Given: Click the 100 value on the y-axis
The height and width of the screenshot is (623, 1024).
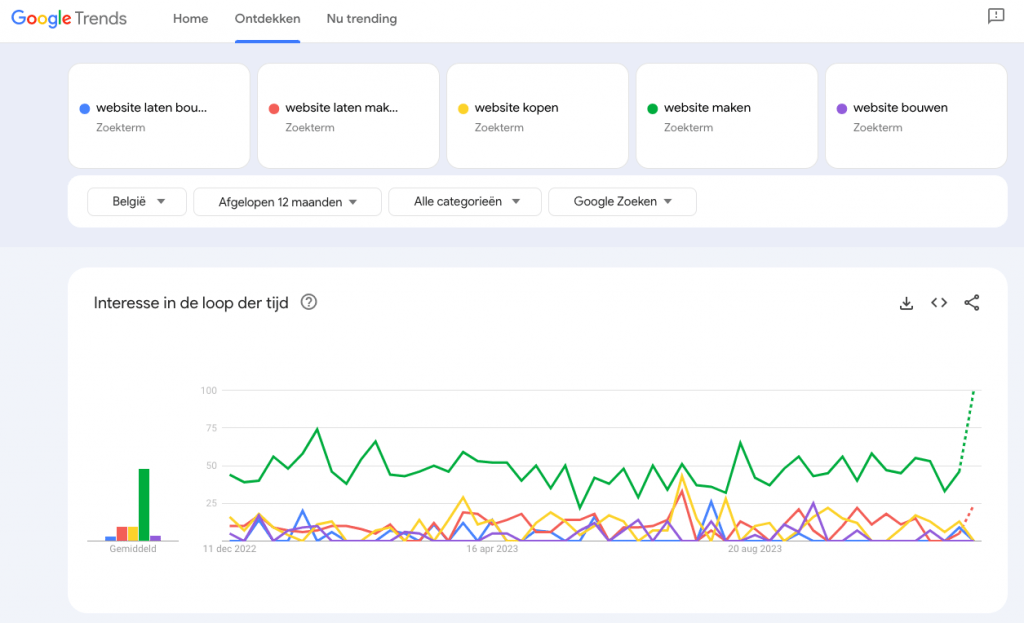Looking at the screenshot, I should pyautogui.click(x=208, y=391).
